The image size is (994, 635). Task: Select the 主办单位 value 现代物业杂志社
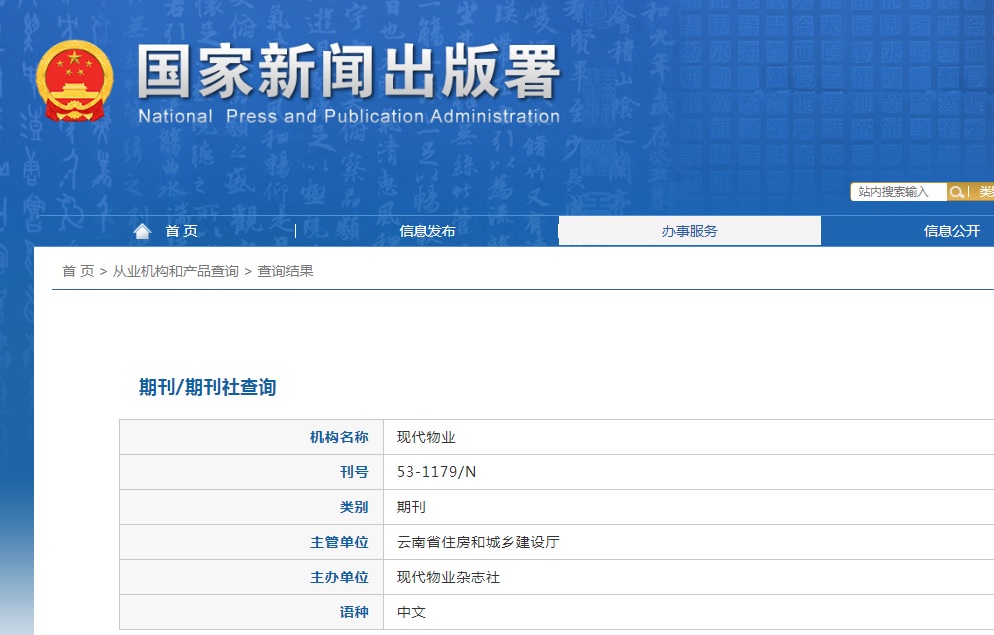(446, 577)
